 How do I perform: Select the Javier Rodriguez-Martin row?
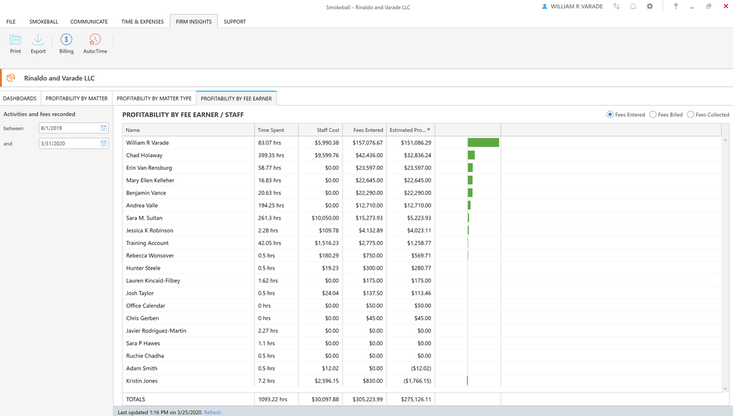point(423,330)
